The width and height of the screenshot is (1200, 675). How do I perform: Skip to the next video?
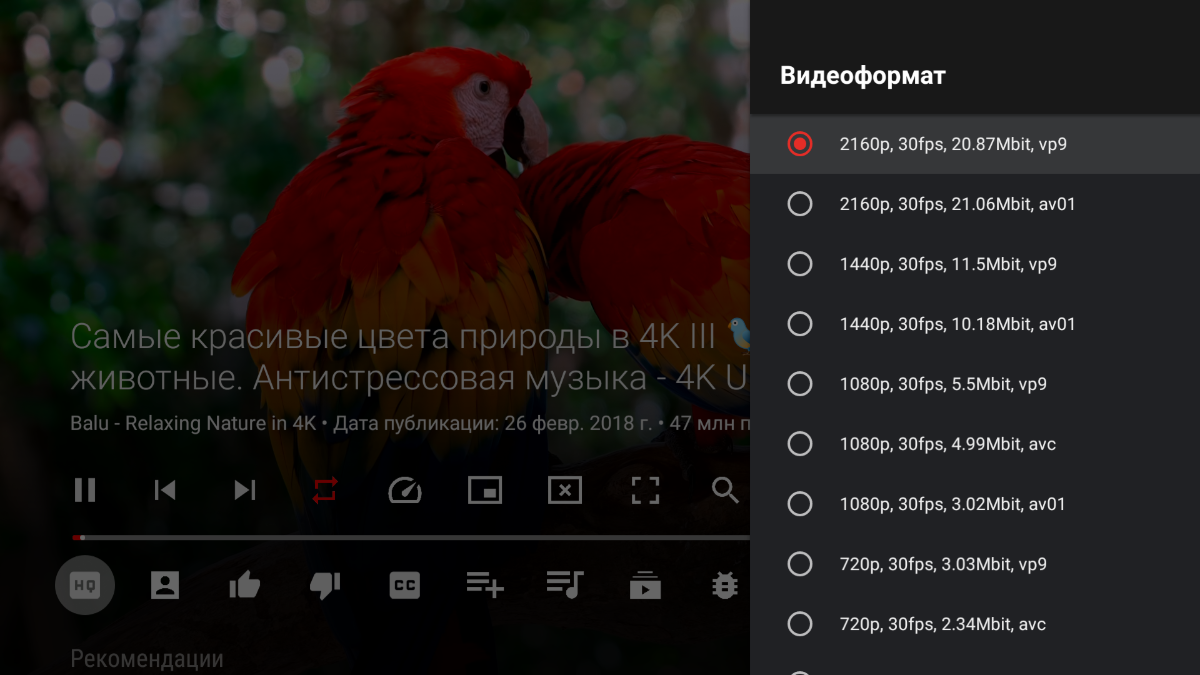(x=245, y=490)
